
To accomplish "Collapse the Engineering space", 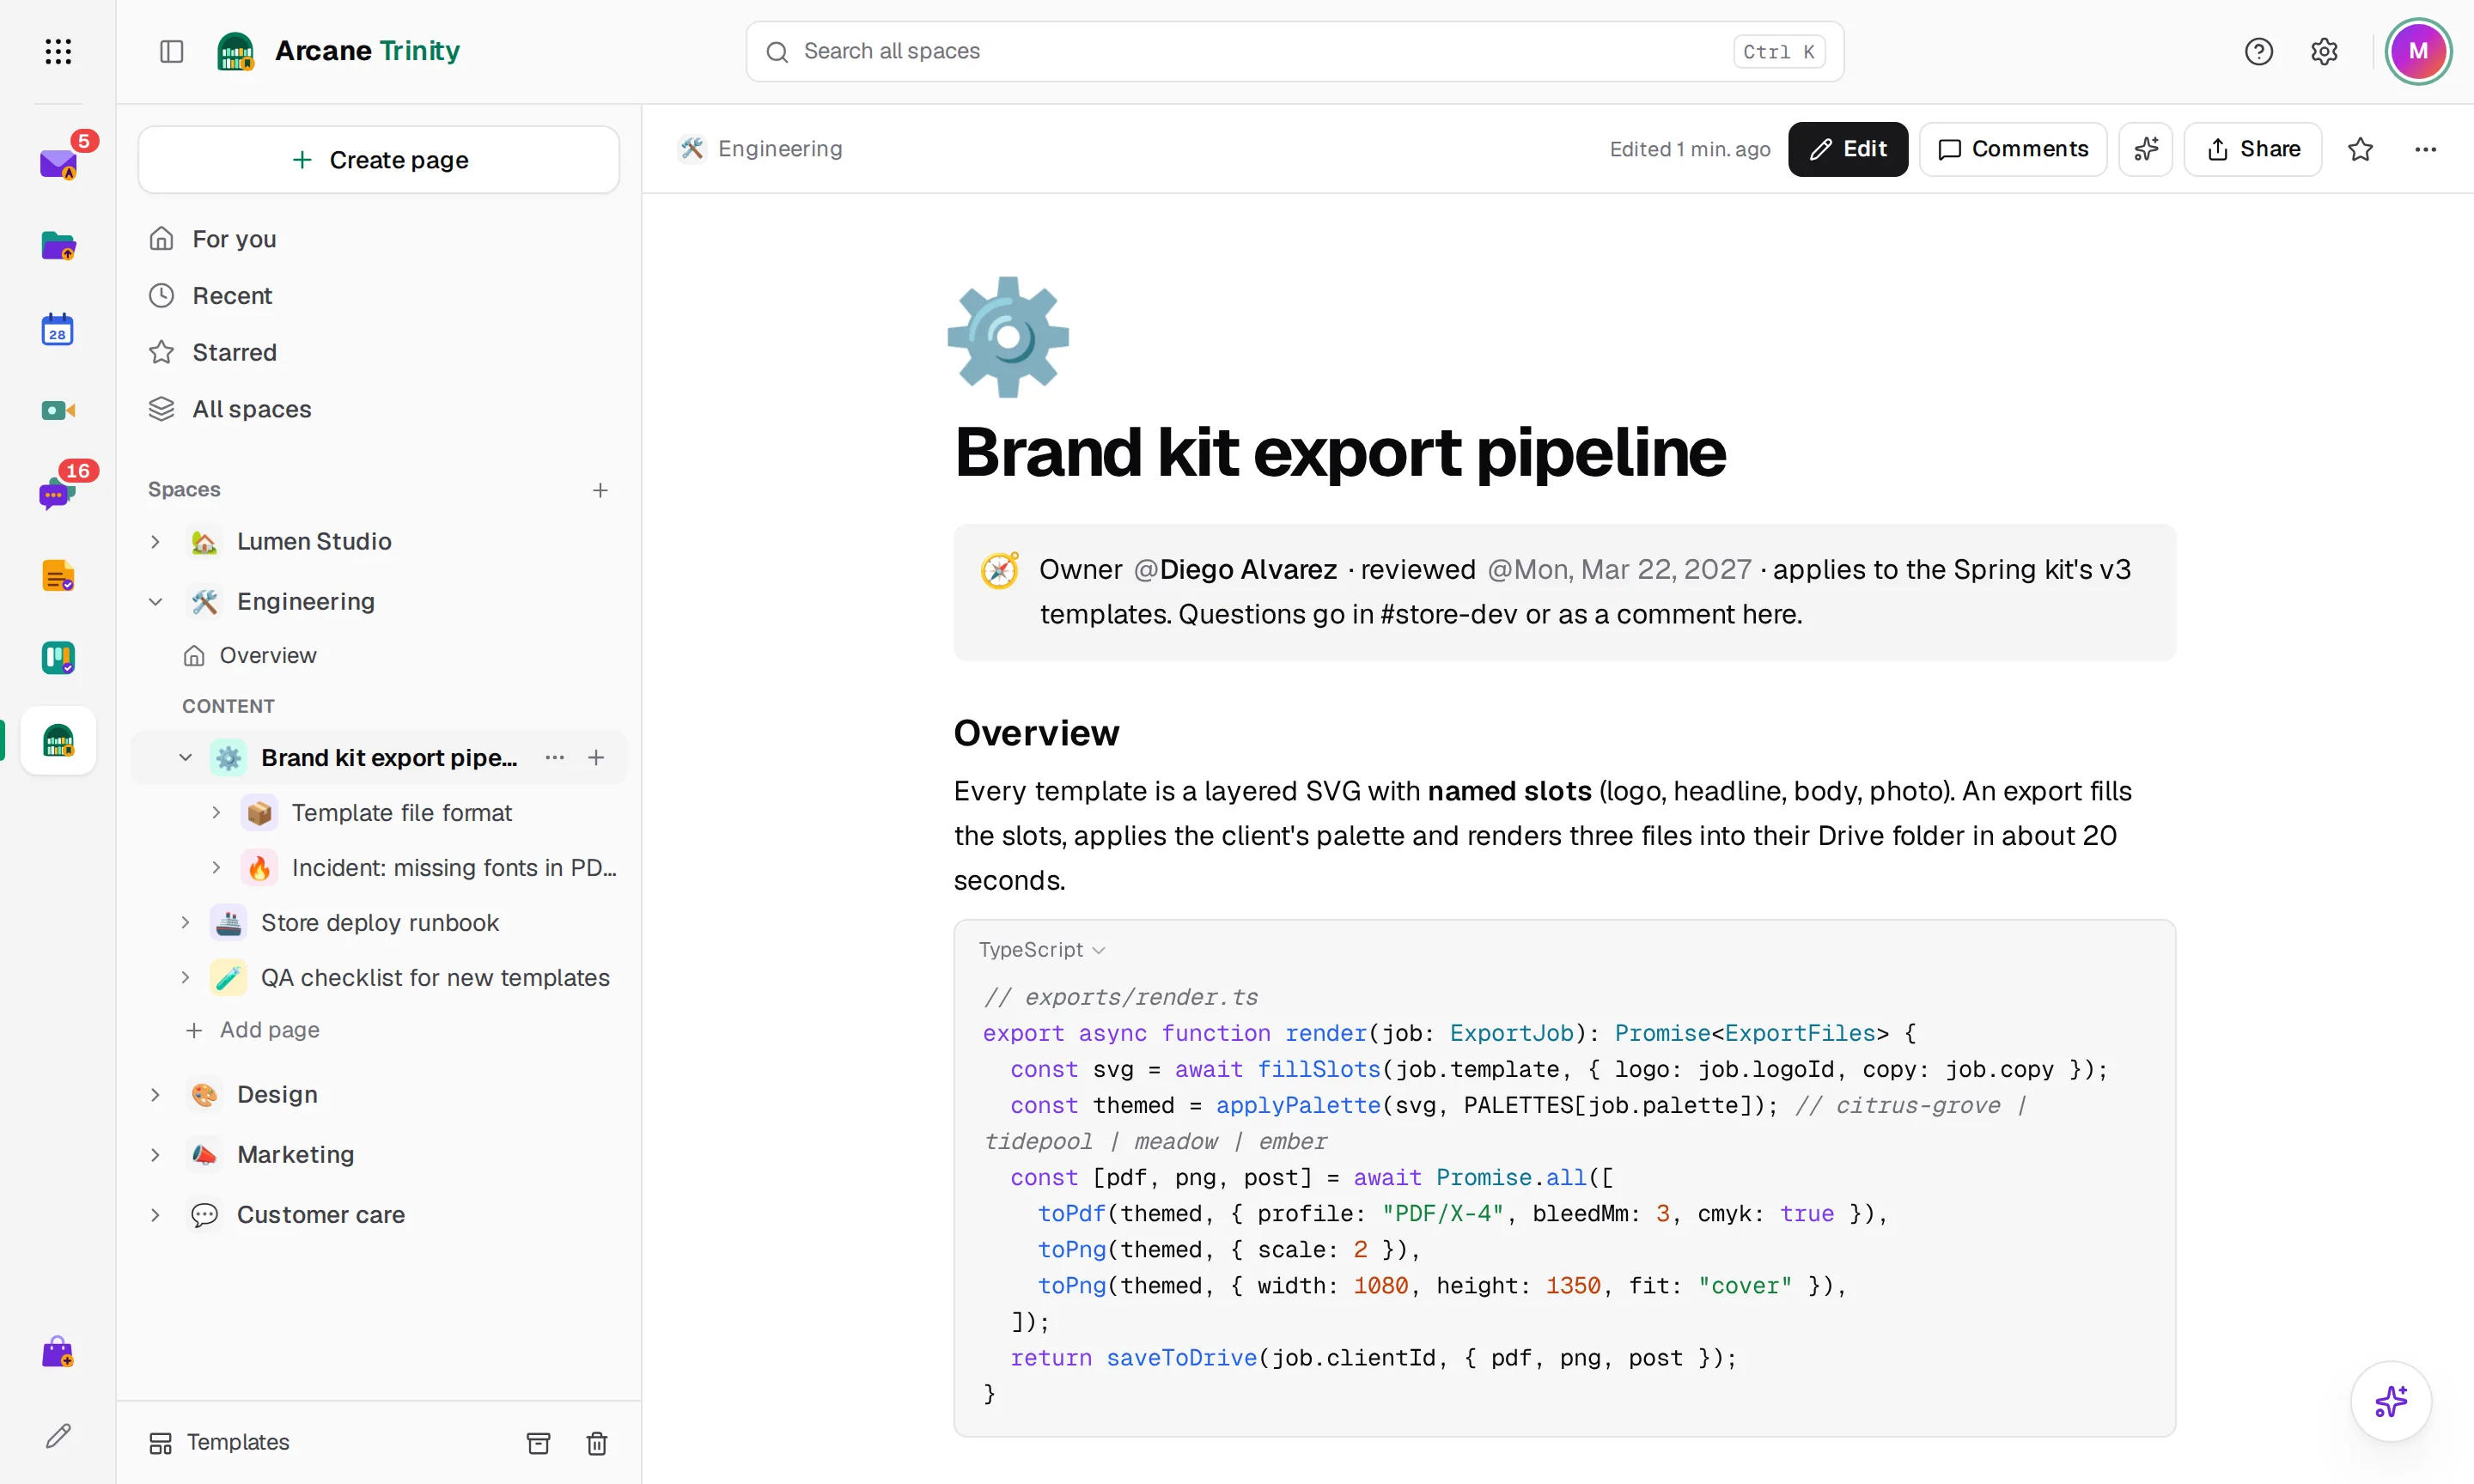I will (x=155, y=601).
